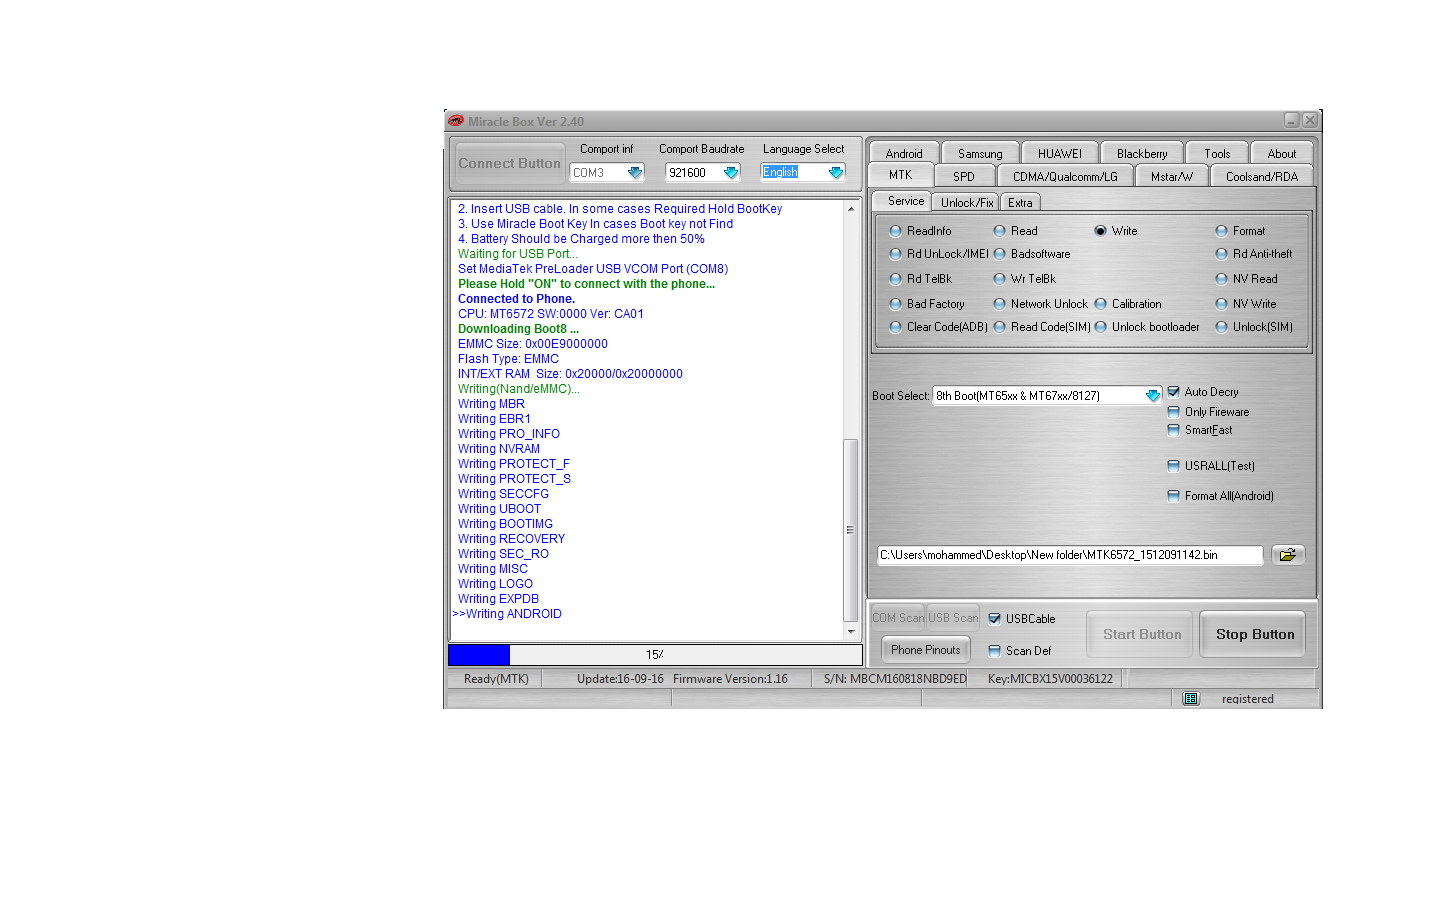Click the 'Connected to Phone.' log line
The height and width of the screenshot is (900, 1440).
tap(516, 299)
